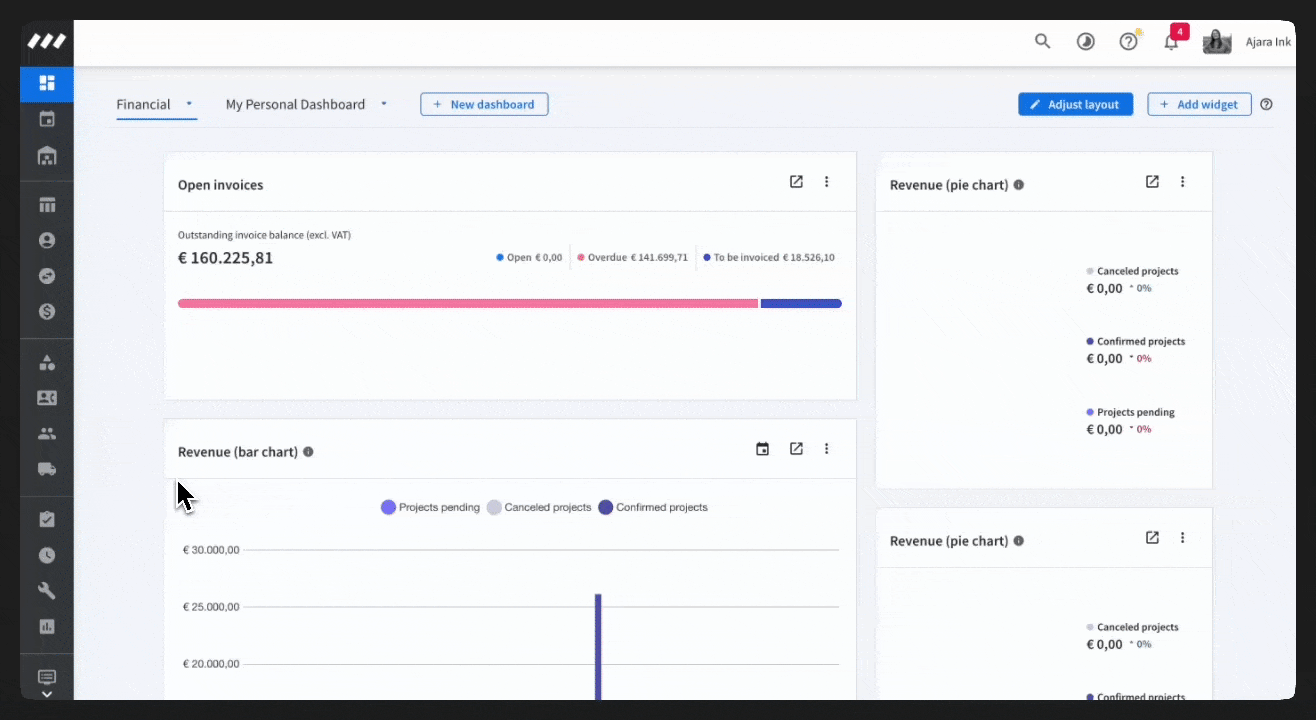Screen dimensions: 1316x720
Task: Click the Add widget button
Action: point(1199,104)
